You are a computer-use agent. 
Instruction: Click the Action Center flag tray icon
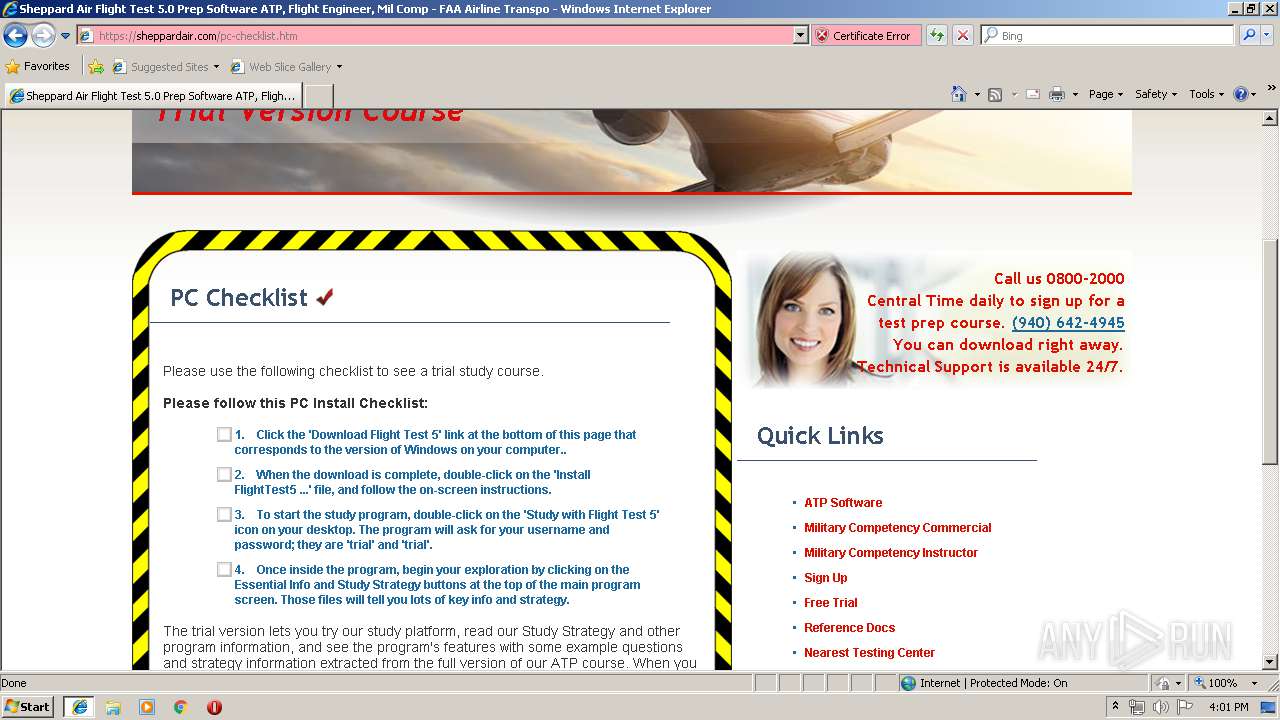coord(1185,707)
